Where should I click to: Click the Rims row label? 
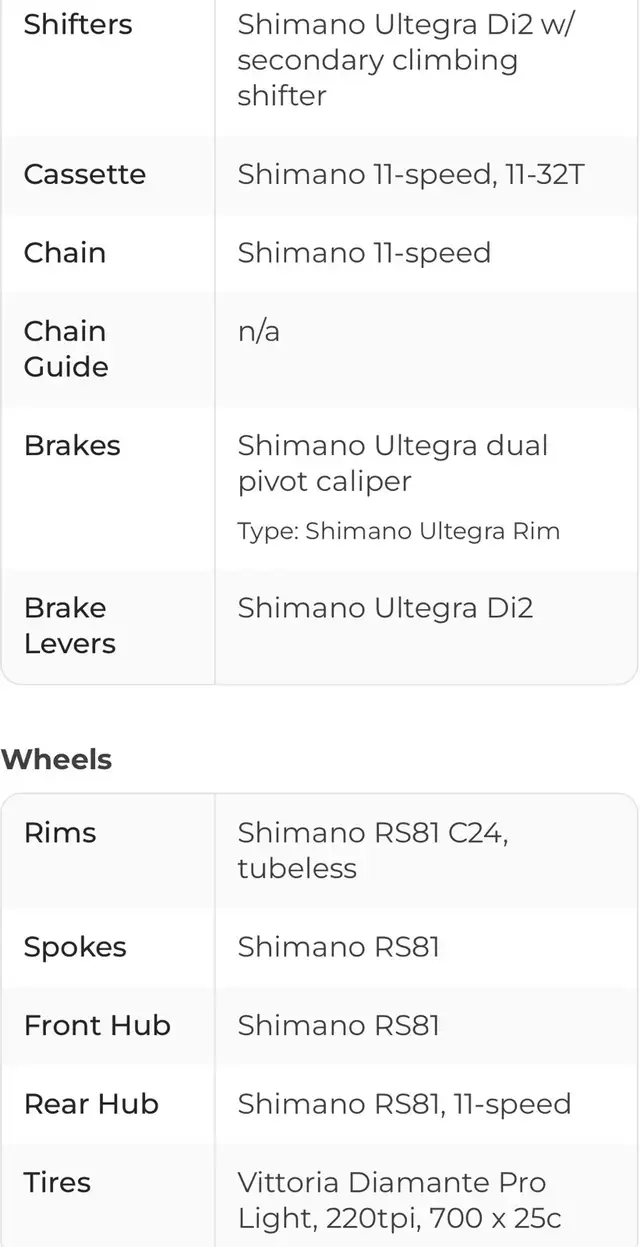[60, 832]
